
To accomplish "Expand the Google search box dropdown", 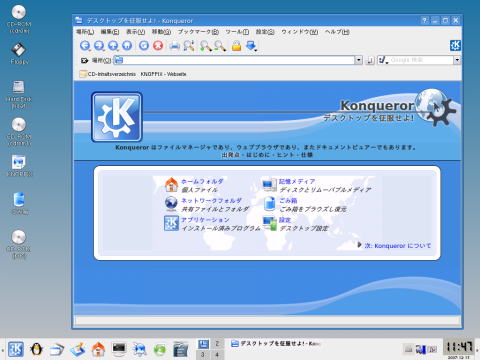I will 457,60.
